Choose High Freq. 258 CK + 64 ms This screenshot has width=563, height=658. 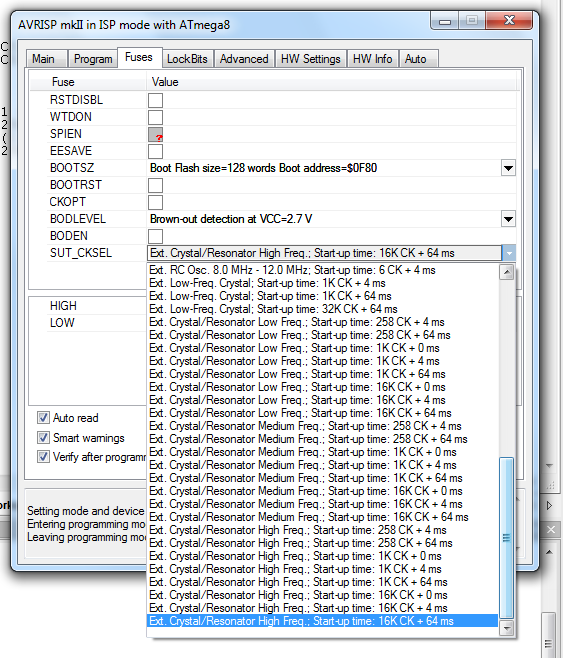tap(323, 543)
